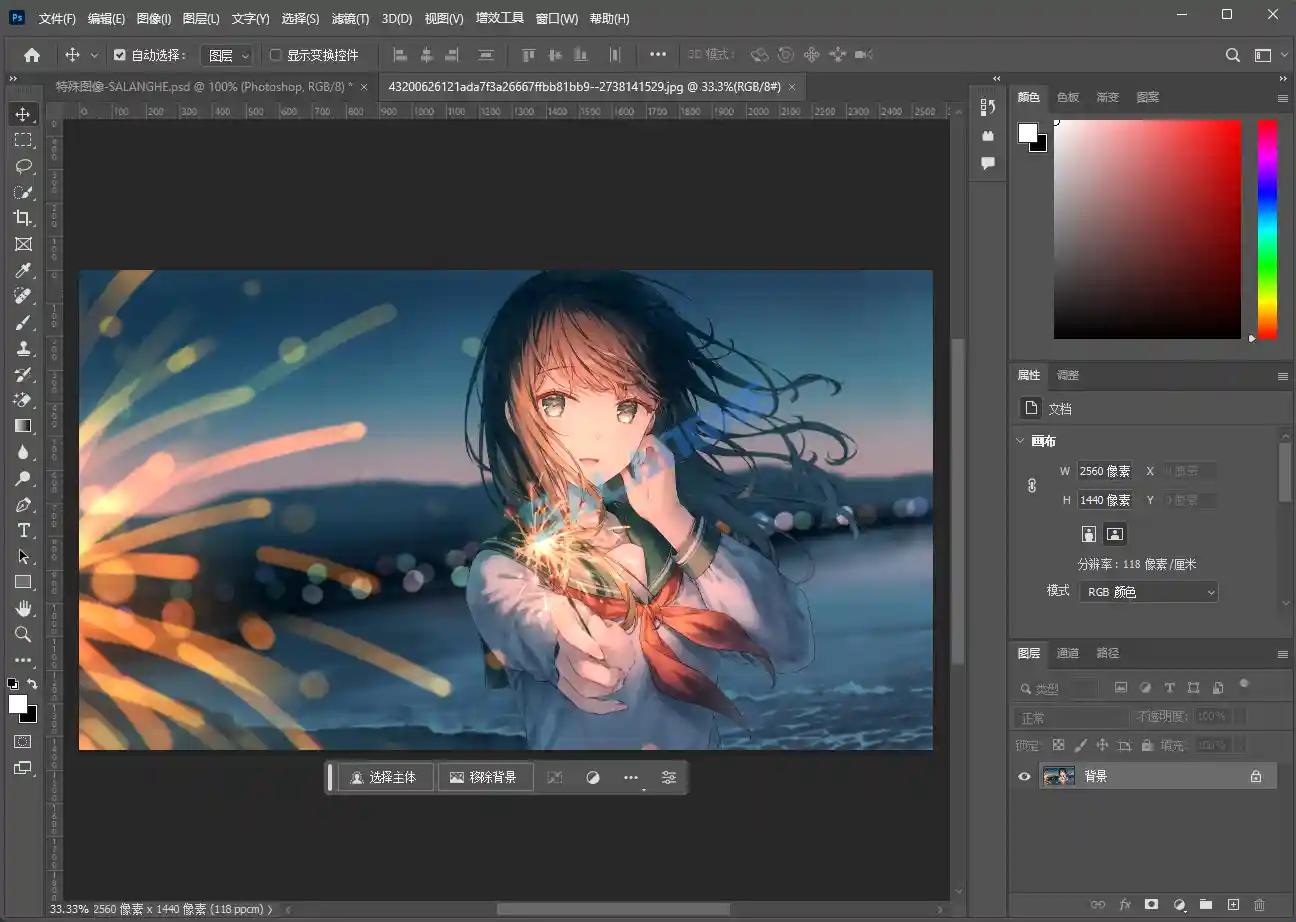Open the RGB 颜色 mode dropdown
The image size is (1296, 922).
[1148, 591]
